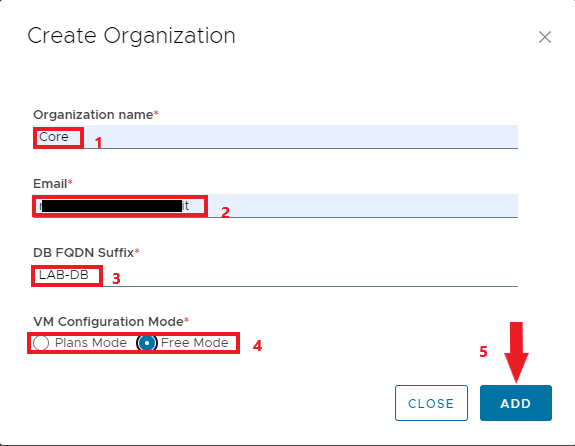Screen dimensions: 575x446
Task: Click the 'LAB-DB' text in suffix field
Action: (64, 275)
